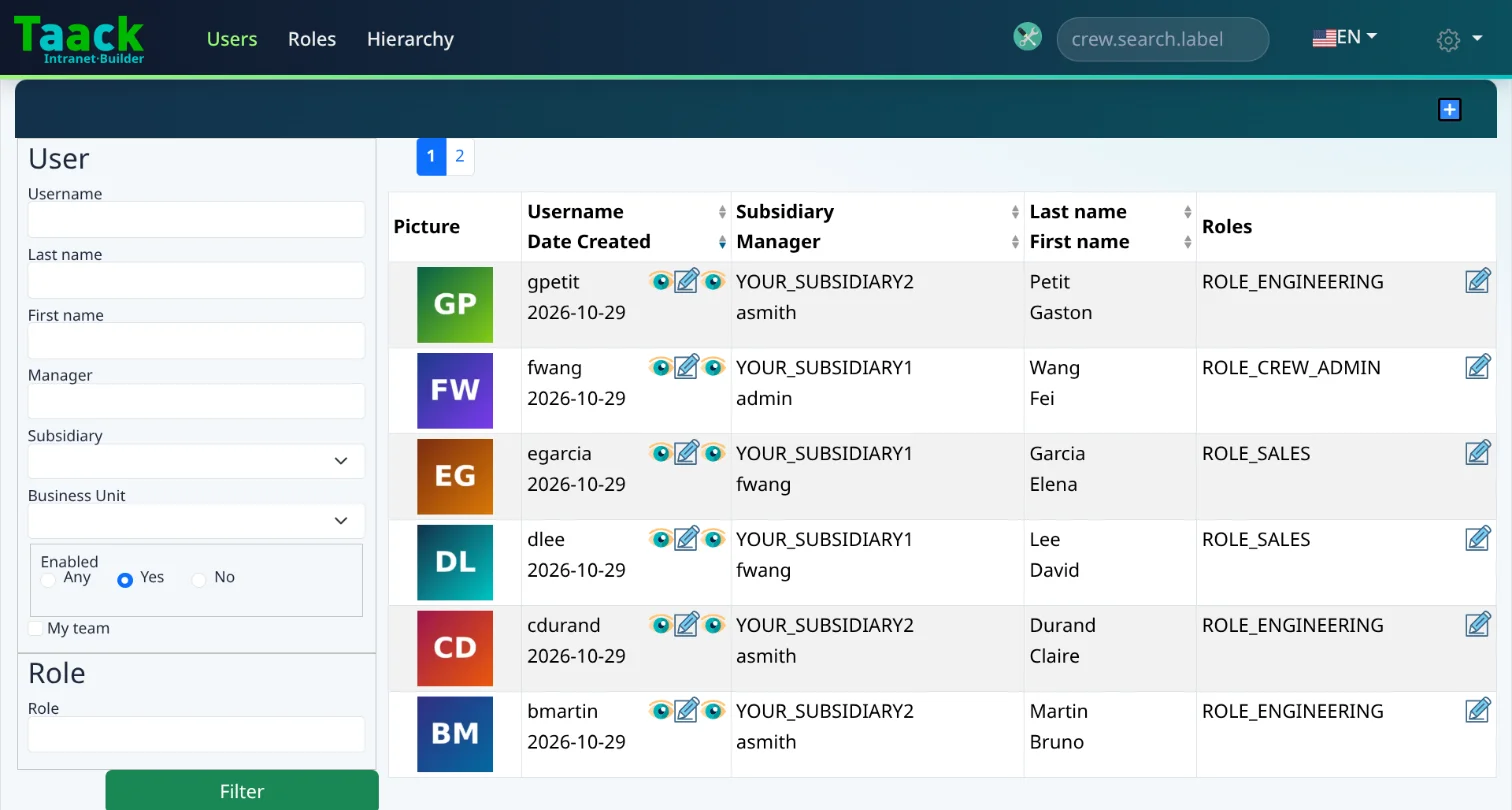
Task: Open the Subsidiary dropdown
Action: (196, 461)
